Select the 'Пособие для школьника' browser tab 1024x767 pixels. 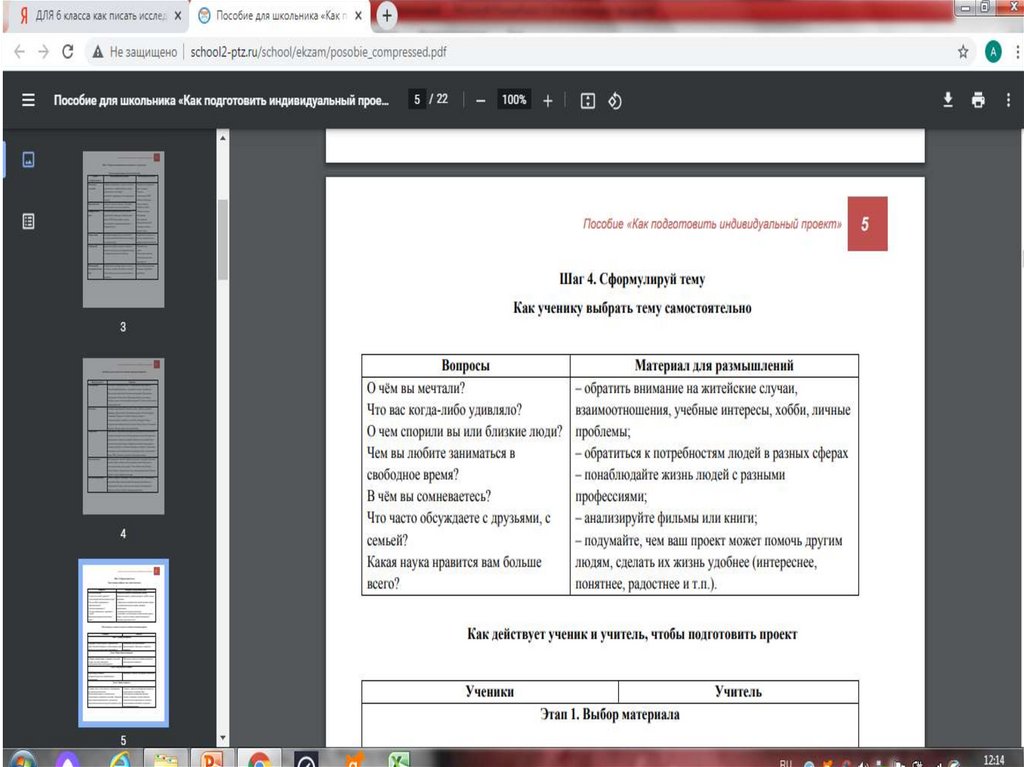click(270, 16)
